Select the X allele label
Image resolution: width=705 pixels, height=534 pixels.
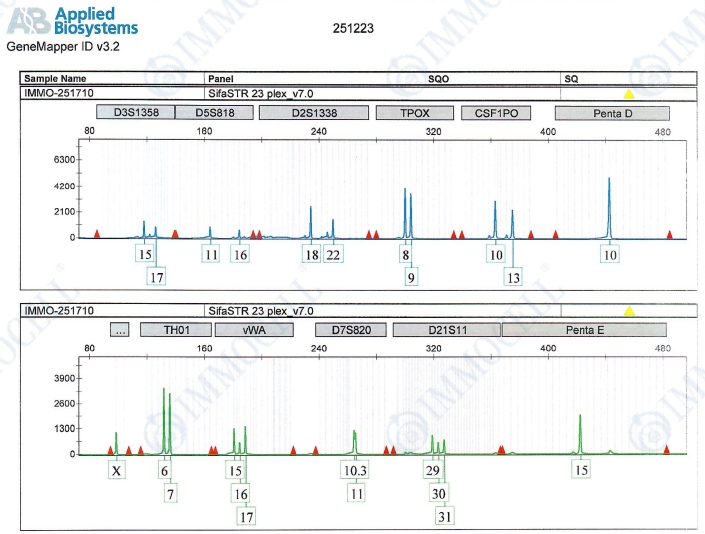pos(118,471)
